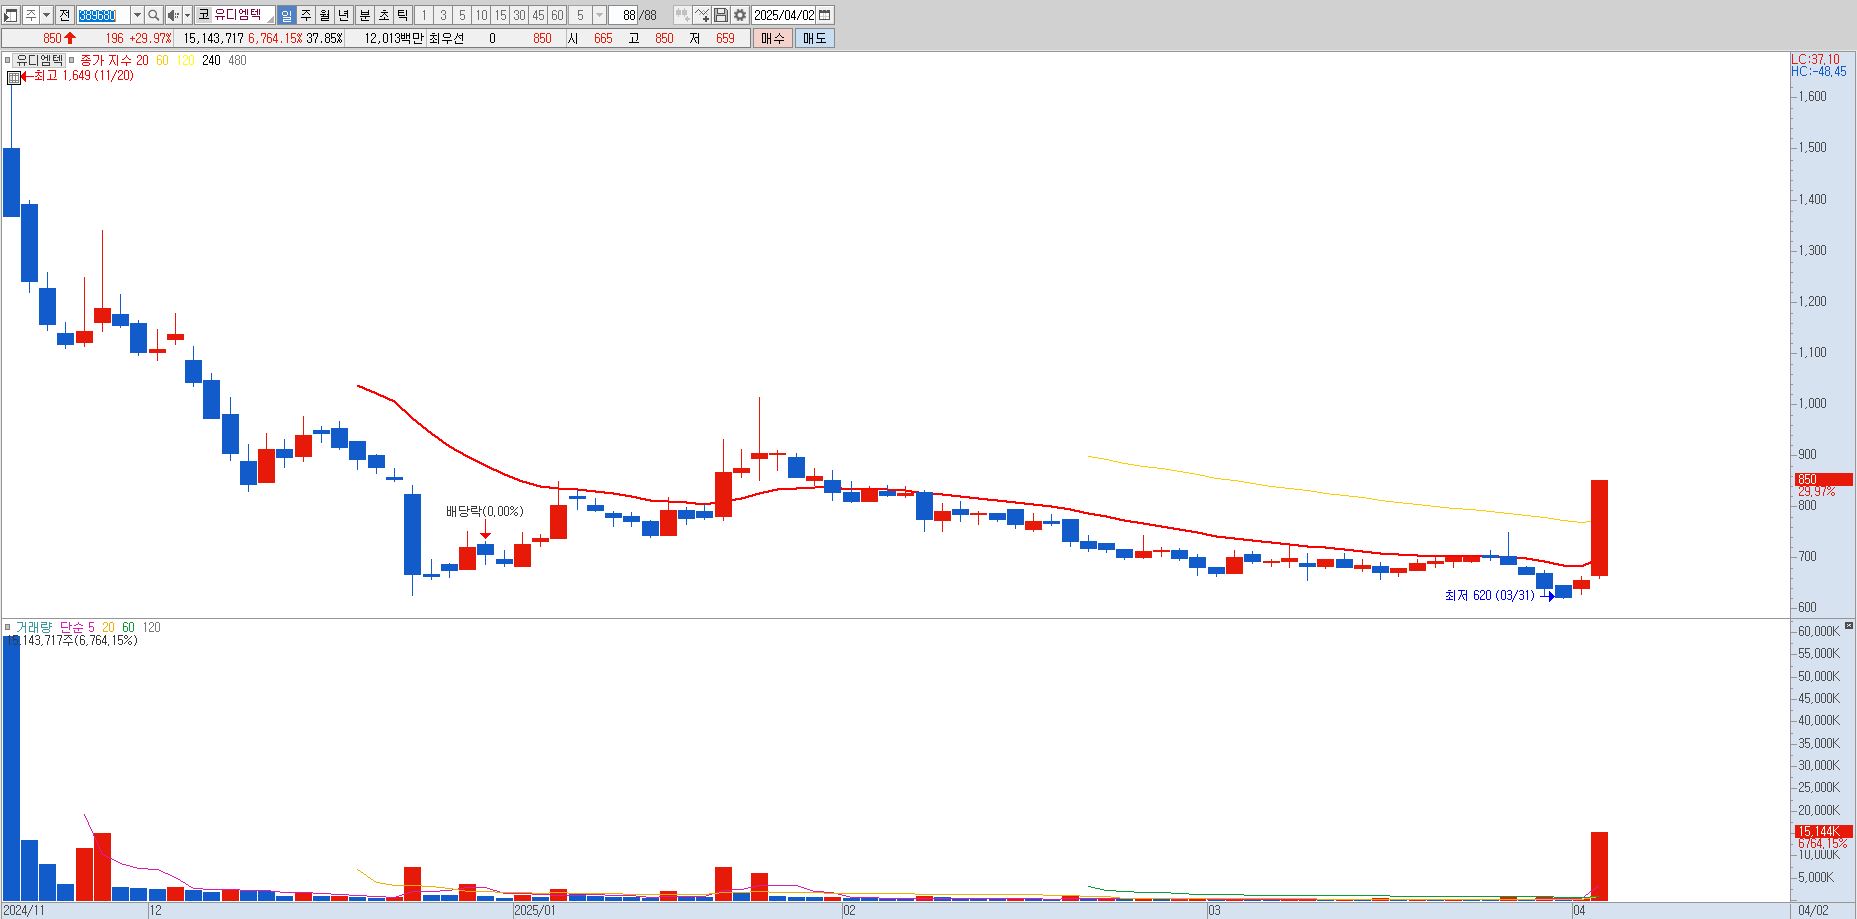This screenshot has height=919, width=1857.
Task: Click the save floppy disk icon
Action: tap(721, 15)
